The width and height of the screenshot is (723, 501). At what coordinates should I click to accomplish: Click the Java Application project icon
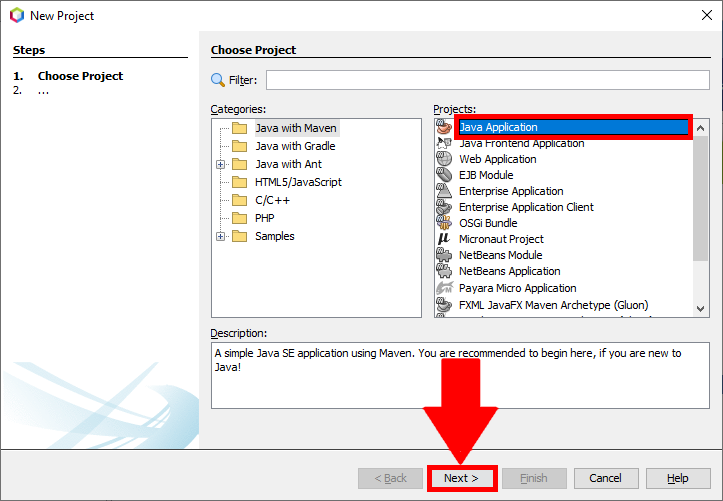[444, 127]
